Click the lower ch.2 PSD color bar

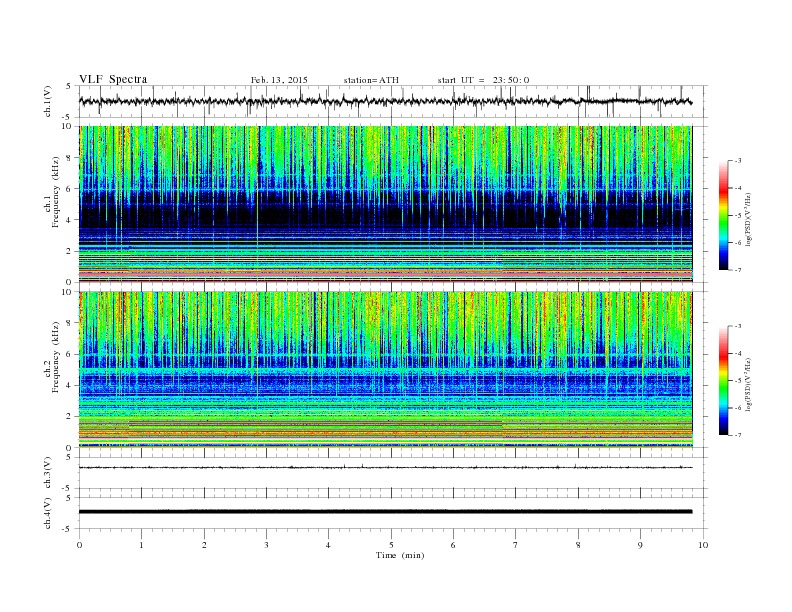tap(724, 380)
